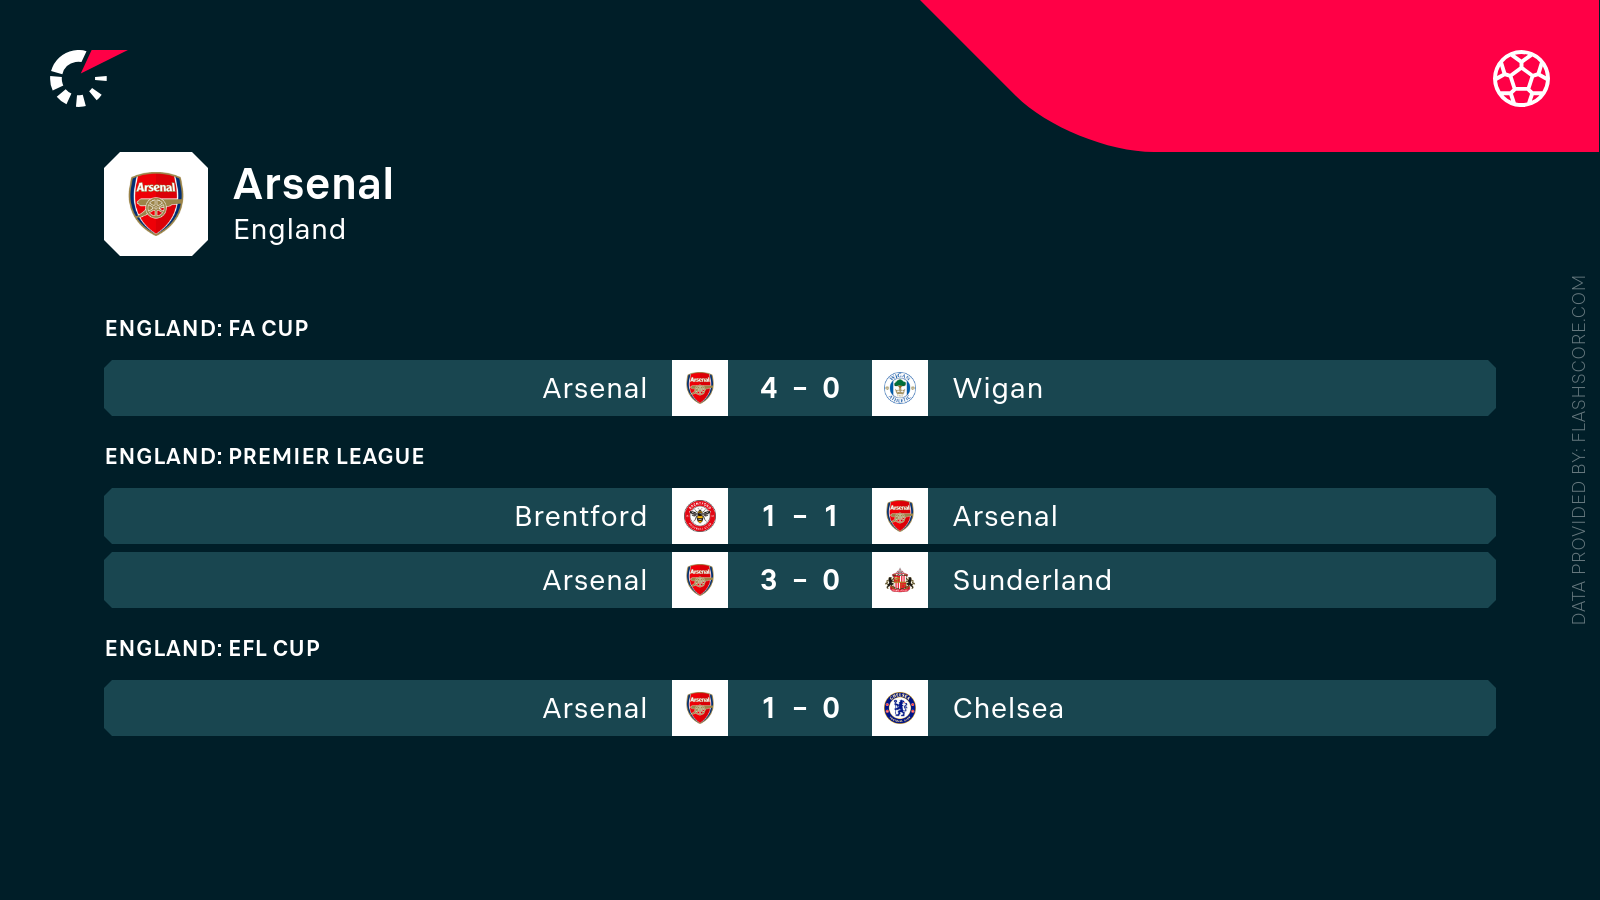This screenshot has width=1600, height=900.
Task: Click the Flashscore.com data credit text
Action: [x=1579, y=450]
